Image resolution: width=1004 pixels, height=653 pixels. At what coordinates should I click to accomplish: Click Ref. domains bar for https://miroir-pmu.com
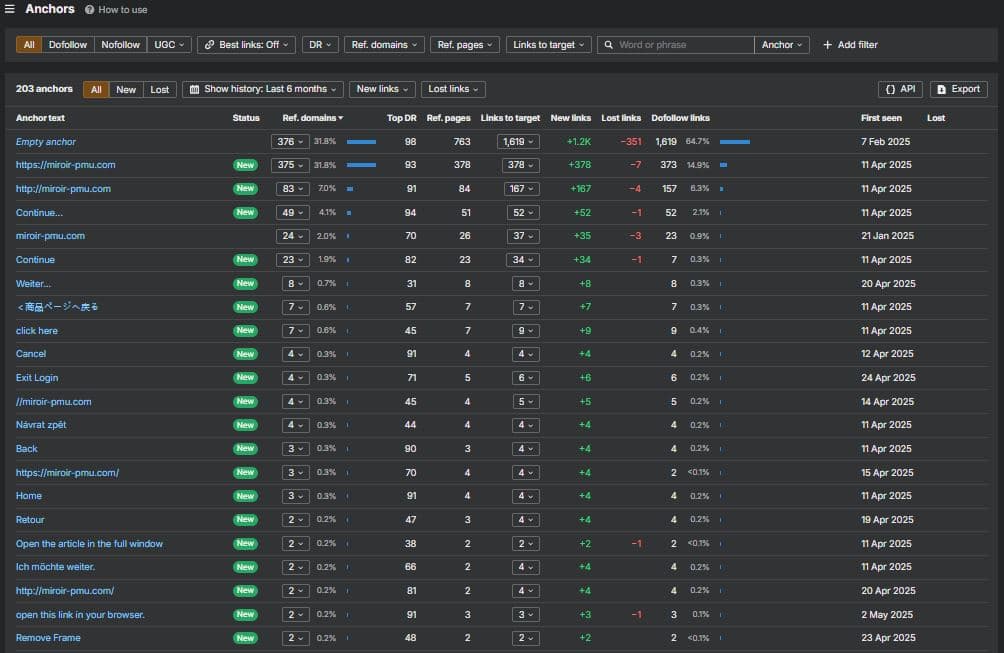pos(361,165)
